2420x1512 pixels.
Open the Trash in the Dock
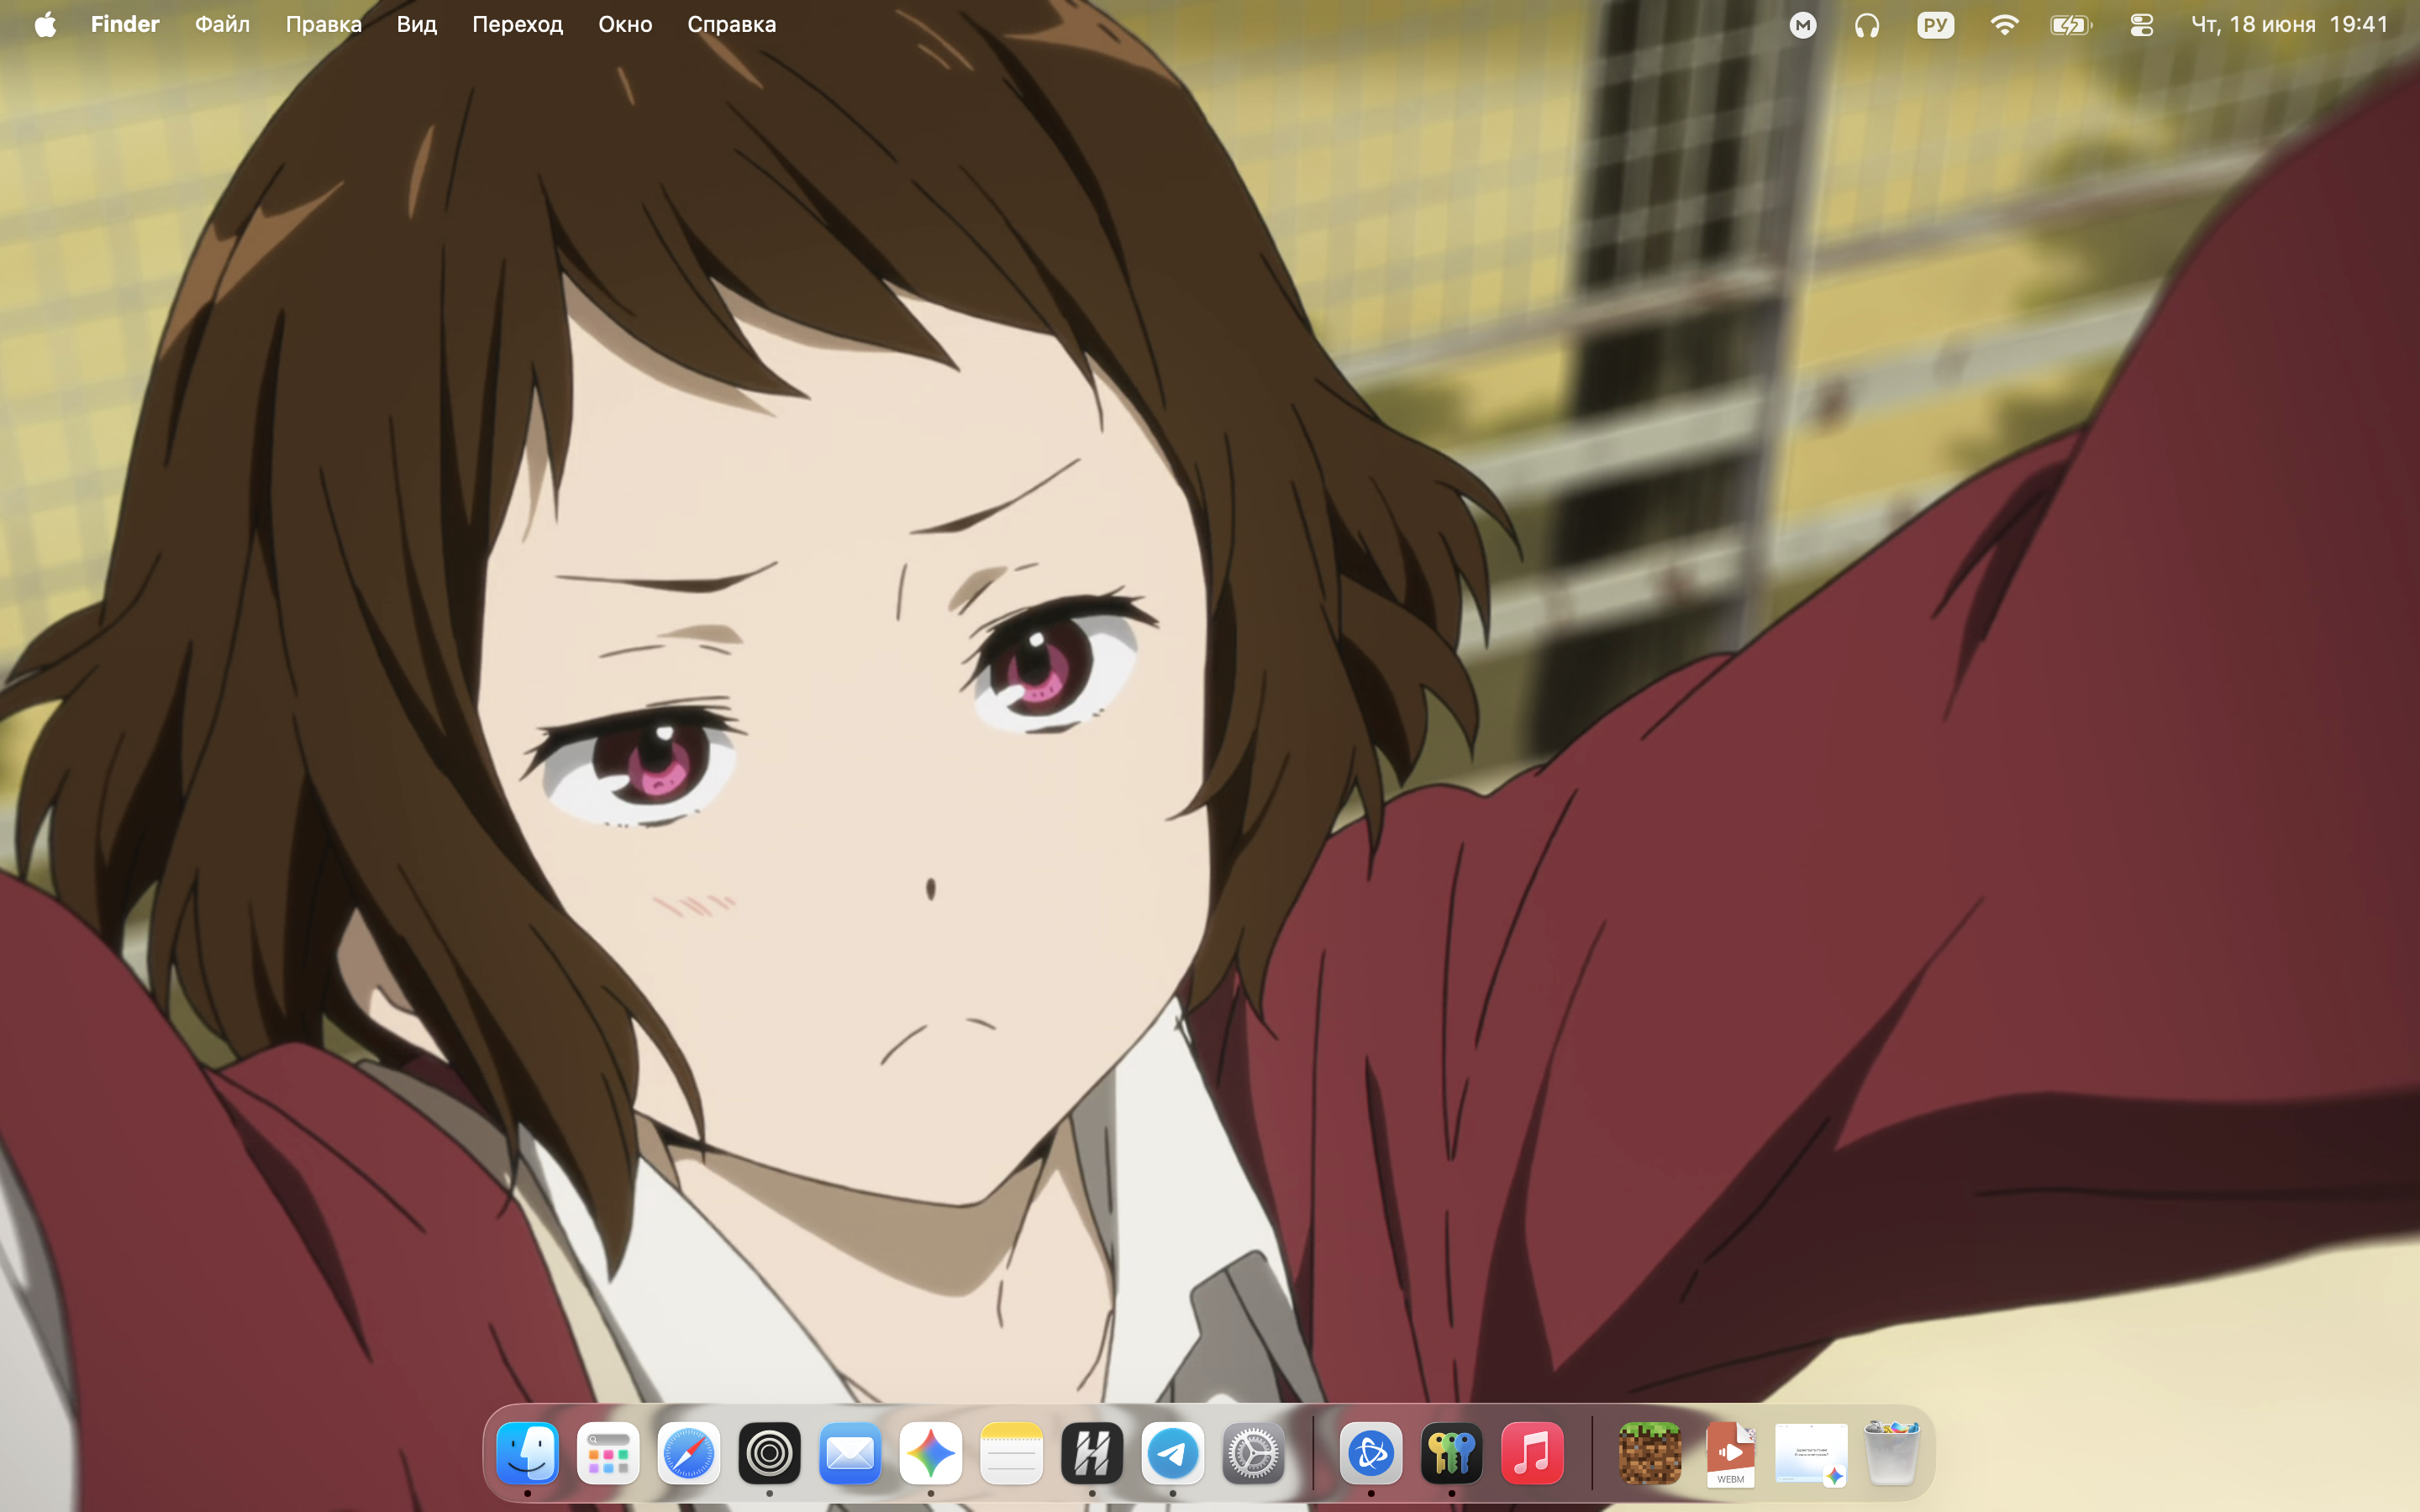click(1892, 1453)
